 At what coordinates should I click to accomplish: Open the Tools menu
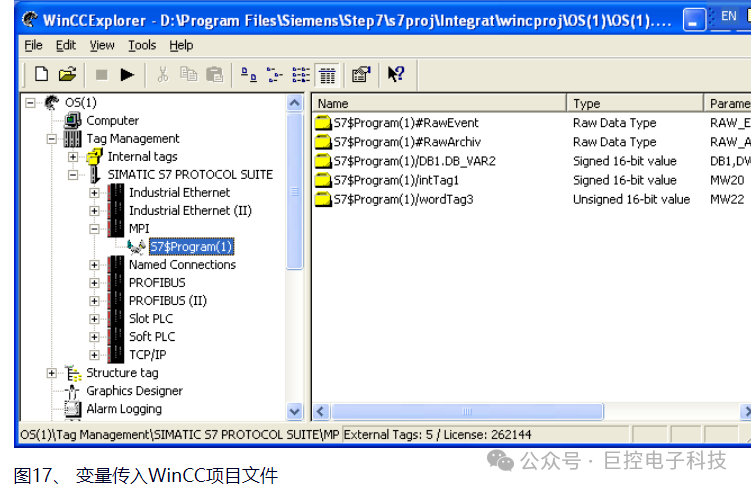click(x=142, y=45)
